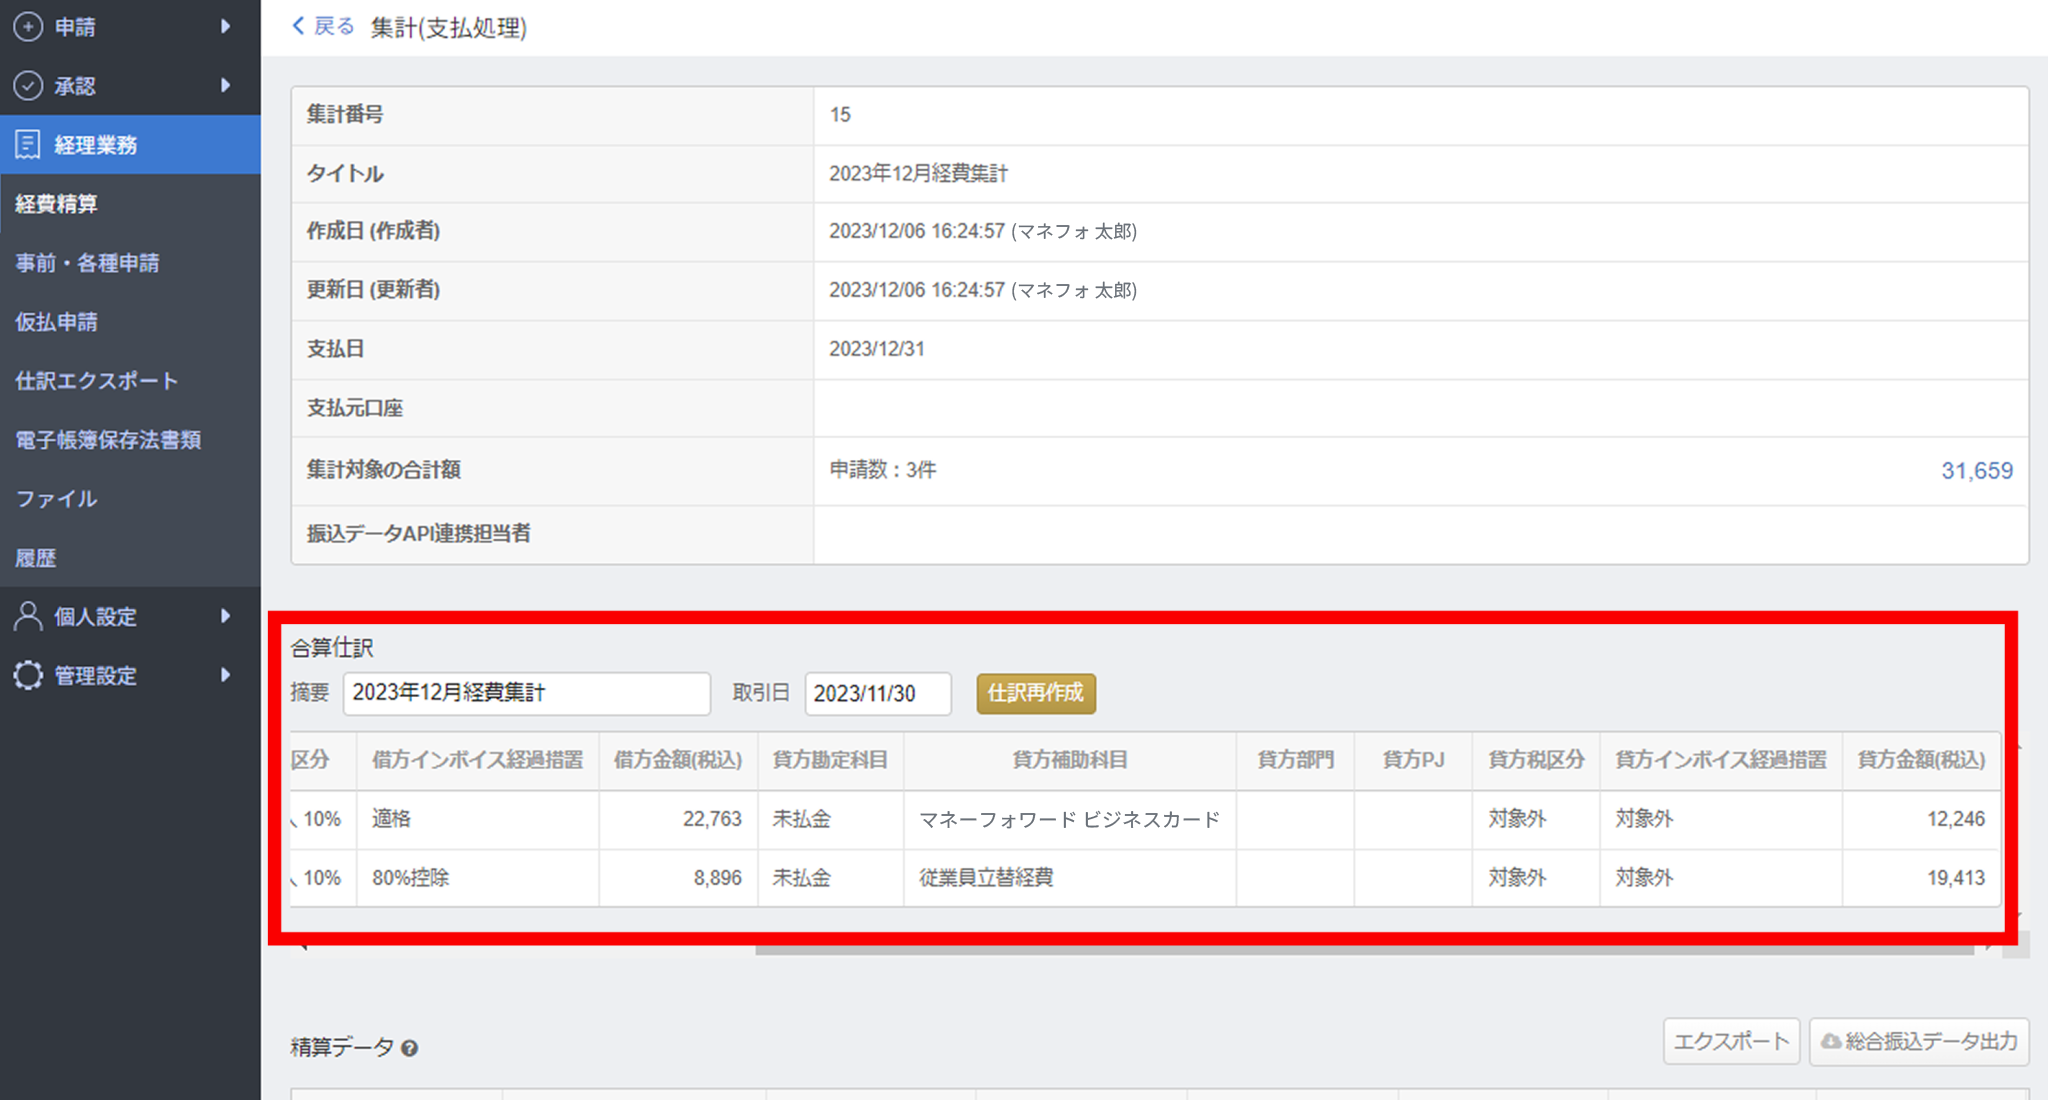Click the 経理業務 document icon

[x=28, y=145]
